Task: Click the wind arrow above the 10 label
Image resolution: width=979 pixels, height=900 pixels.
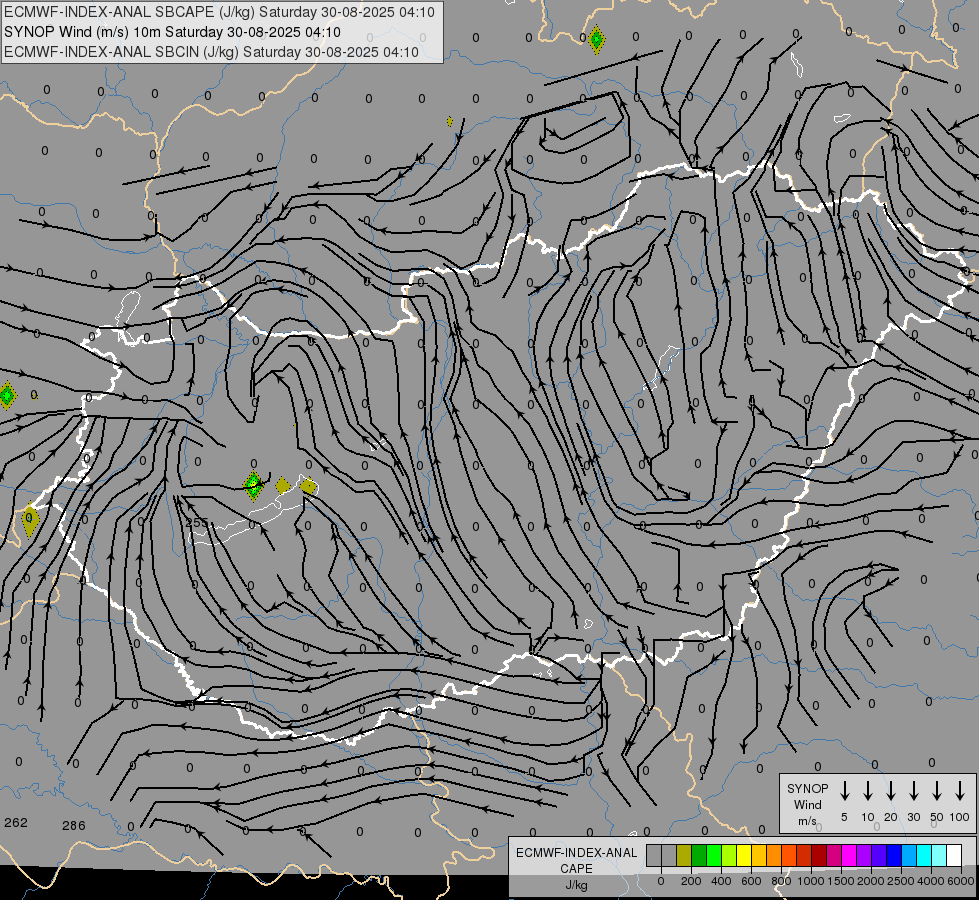Action: pos(867,791)
